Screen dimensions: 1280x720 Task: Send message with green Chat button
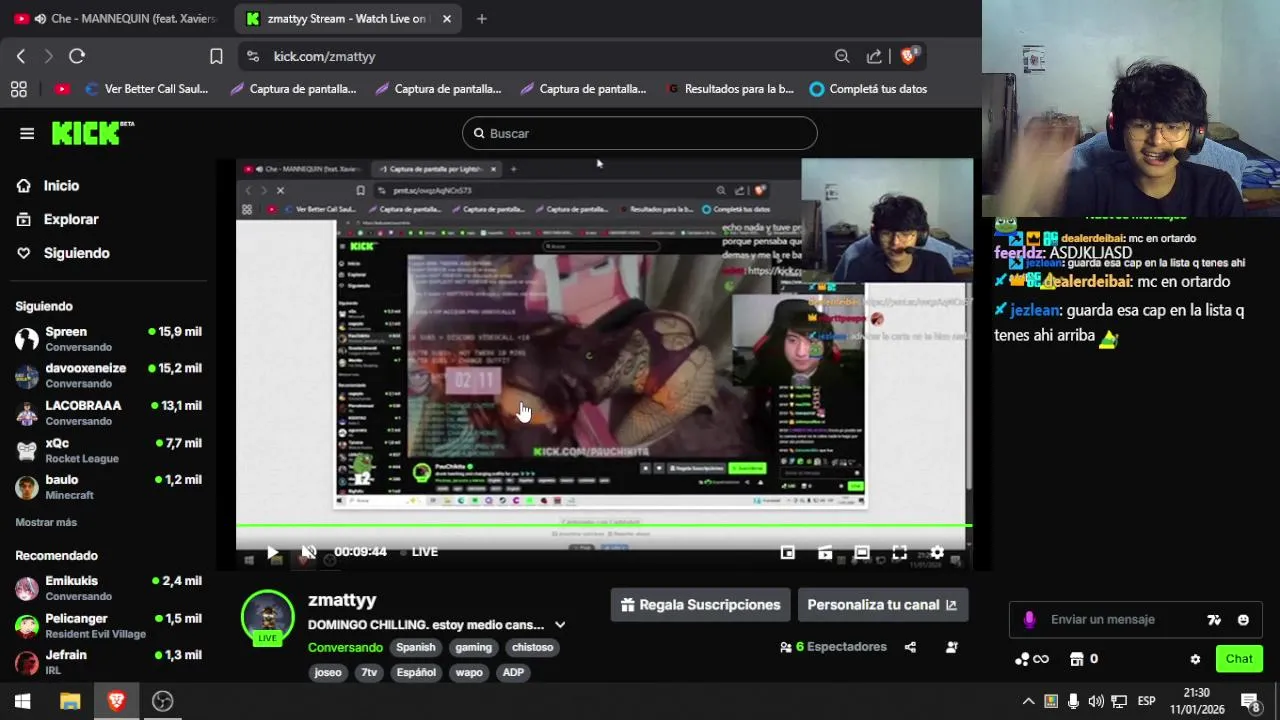click(x=1239, y=659)
